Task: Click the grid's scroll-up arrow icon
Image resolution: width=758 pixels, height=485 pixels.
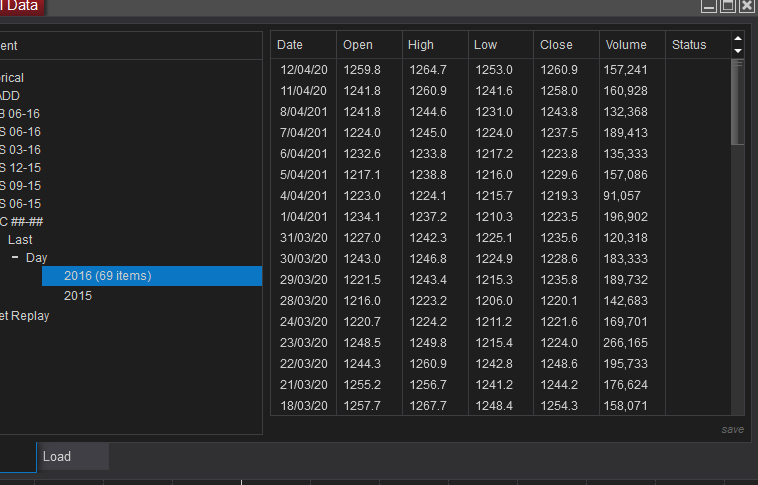Action: [x=738, y=40]
